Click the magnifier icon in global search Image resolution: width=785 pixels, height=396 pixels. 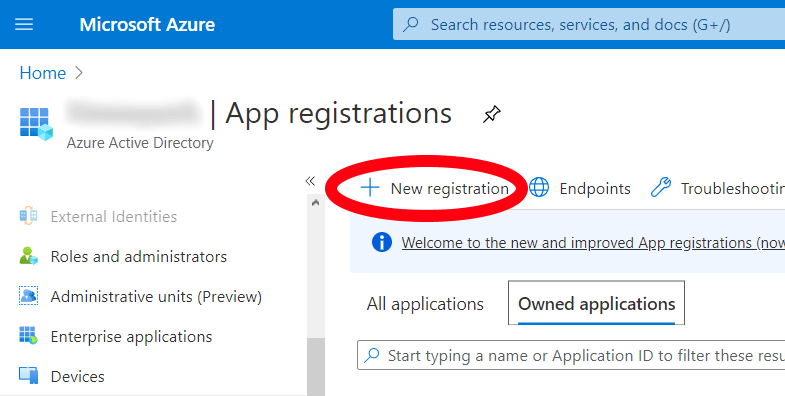point(411,24)
